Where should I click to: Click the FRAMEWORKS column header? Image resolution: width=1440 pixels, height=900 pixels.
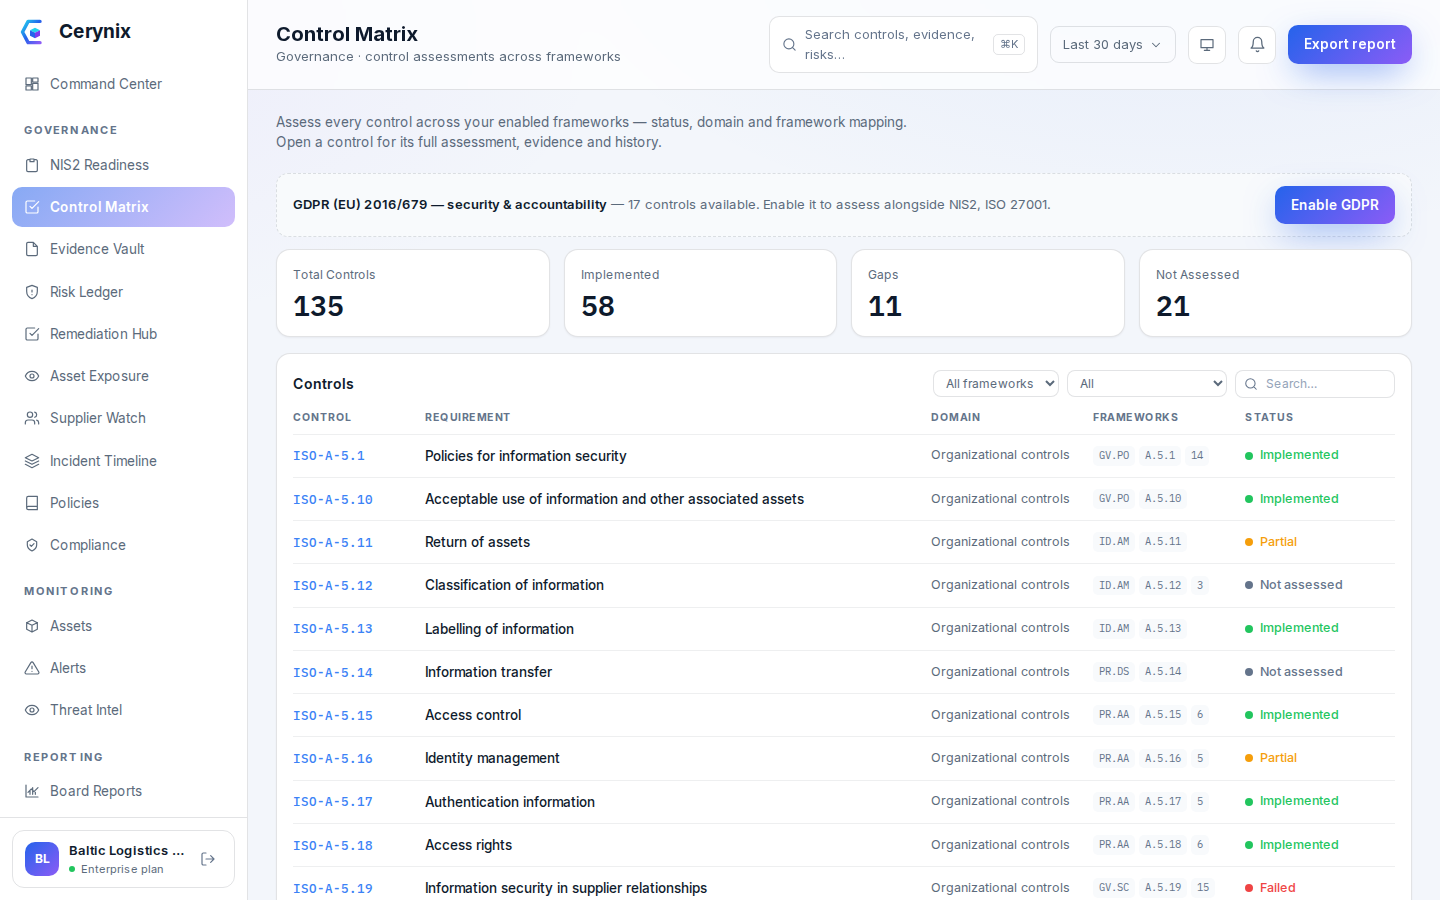[1135, 417]
